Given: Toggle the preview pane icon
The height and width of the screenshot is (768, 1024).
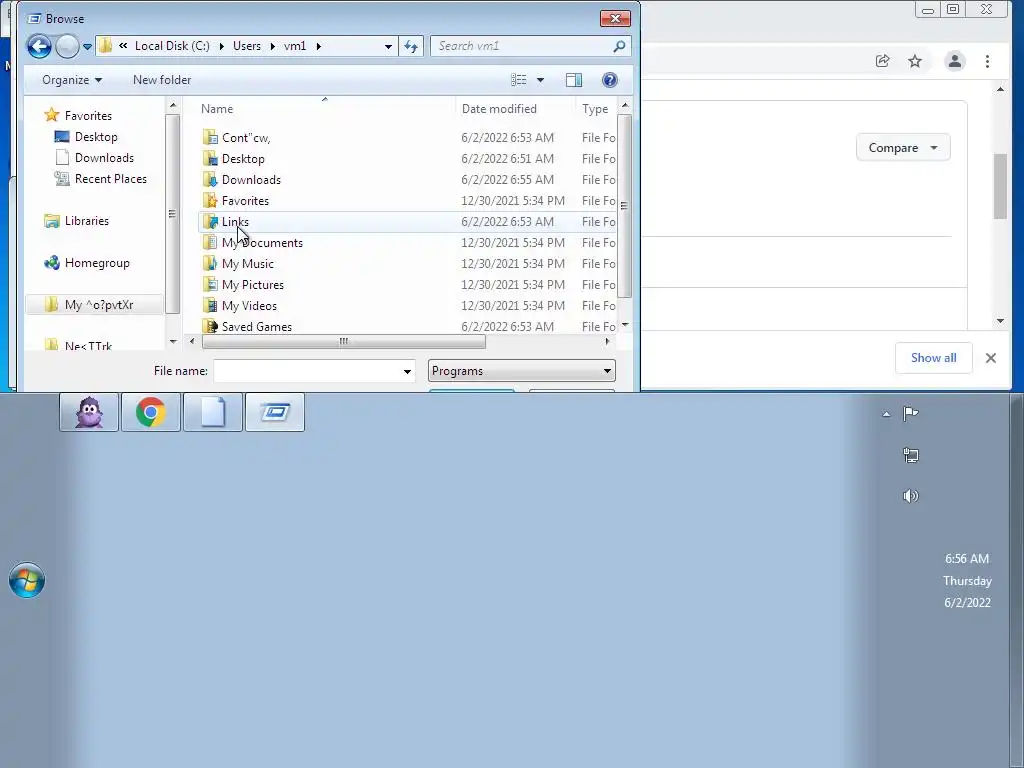Looking at the screenshot, I should coord(573,80).
